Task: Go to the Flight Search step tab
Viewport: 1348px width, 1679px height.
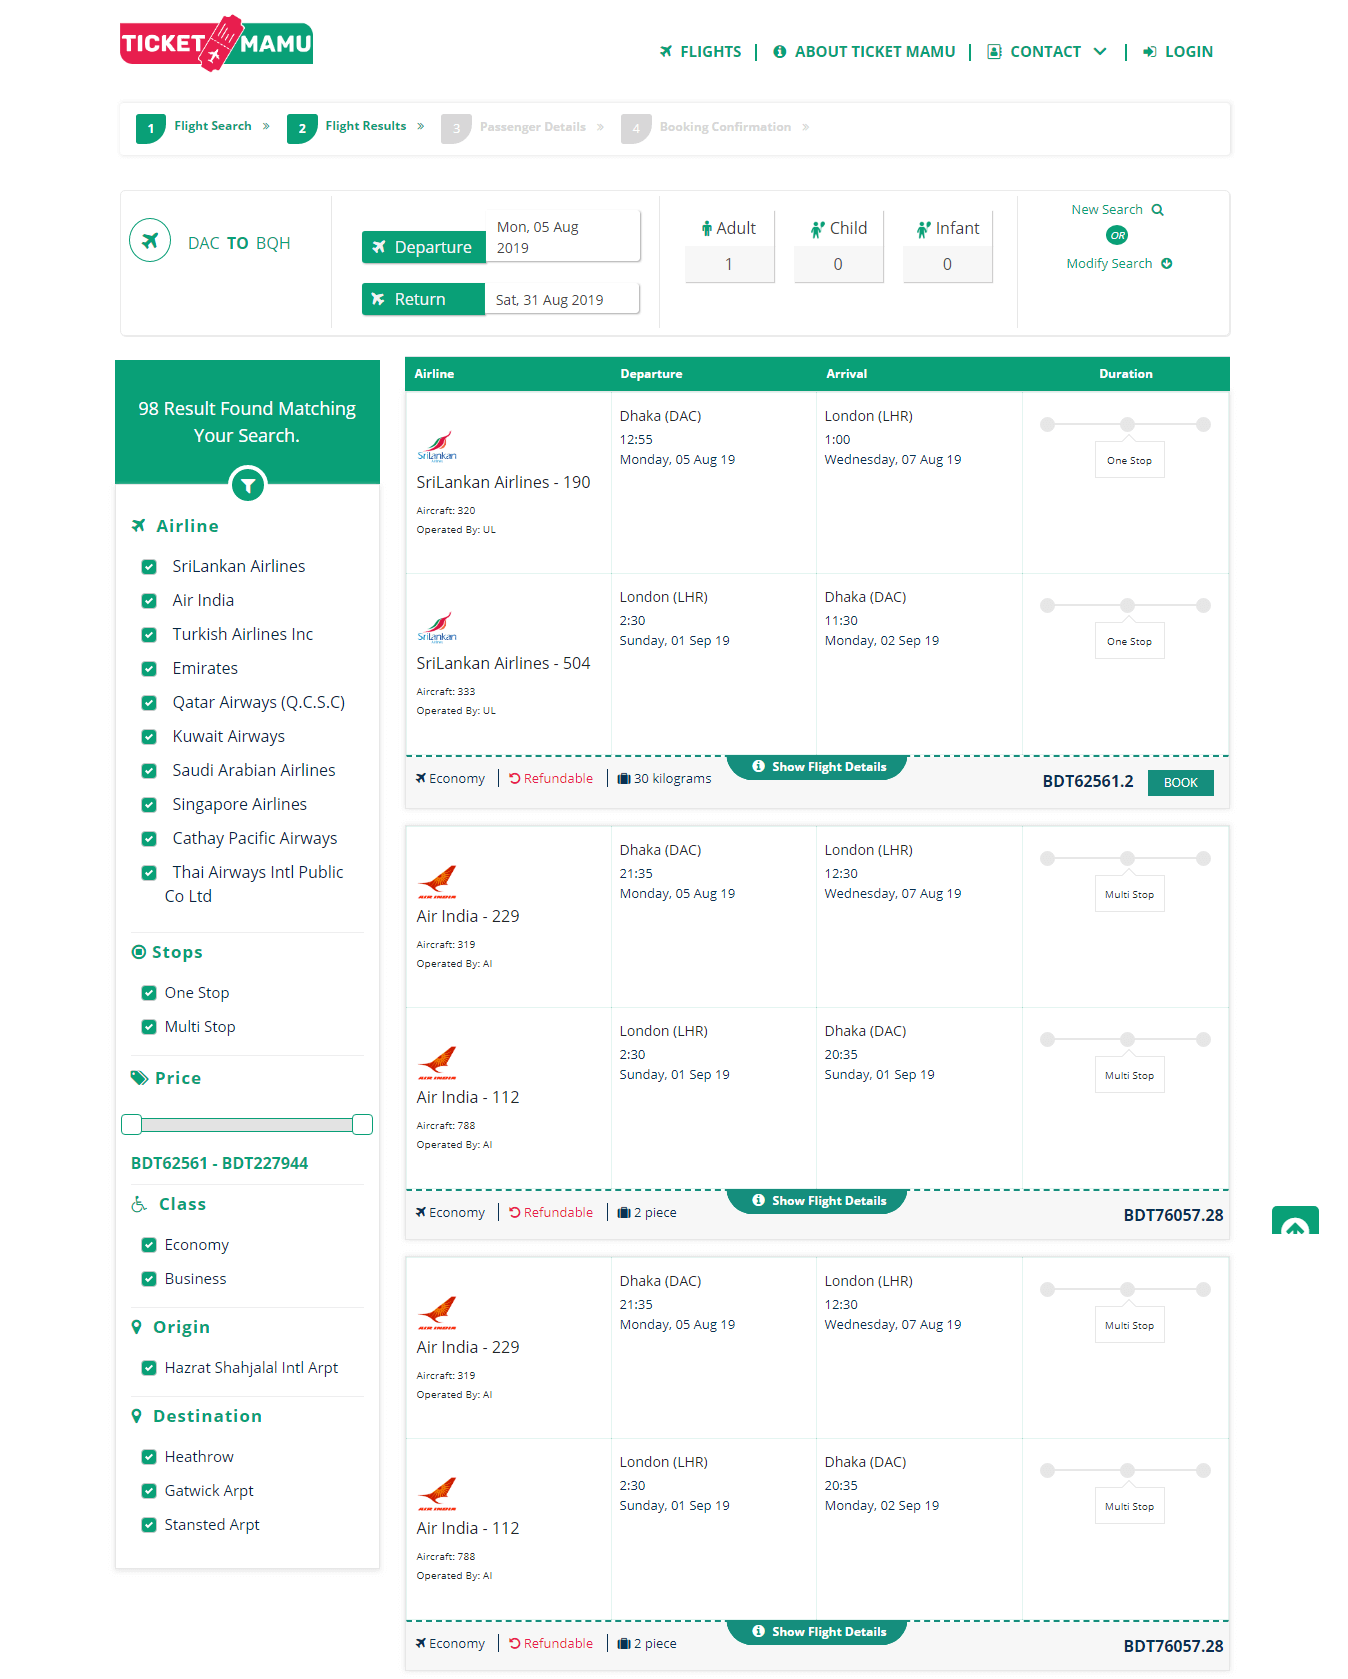Action: tap(212, 127)
